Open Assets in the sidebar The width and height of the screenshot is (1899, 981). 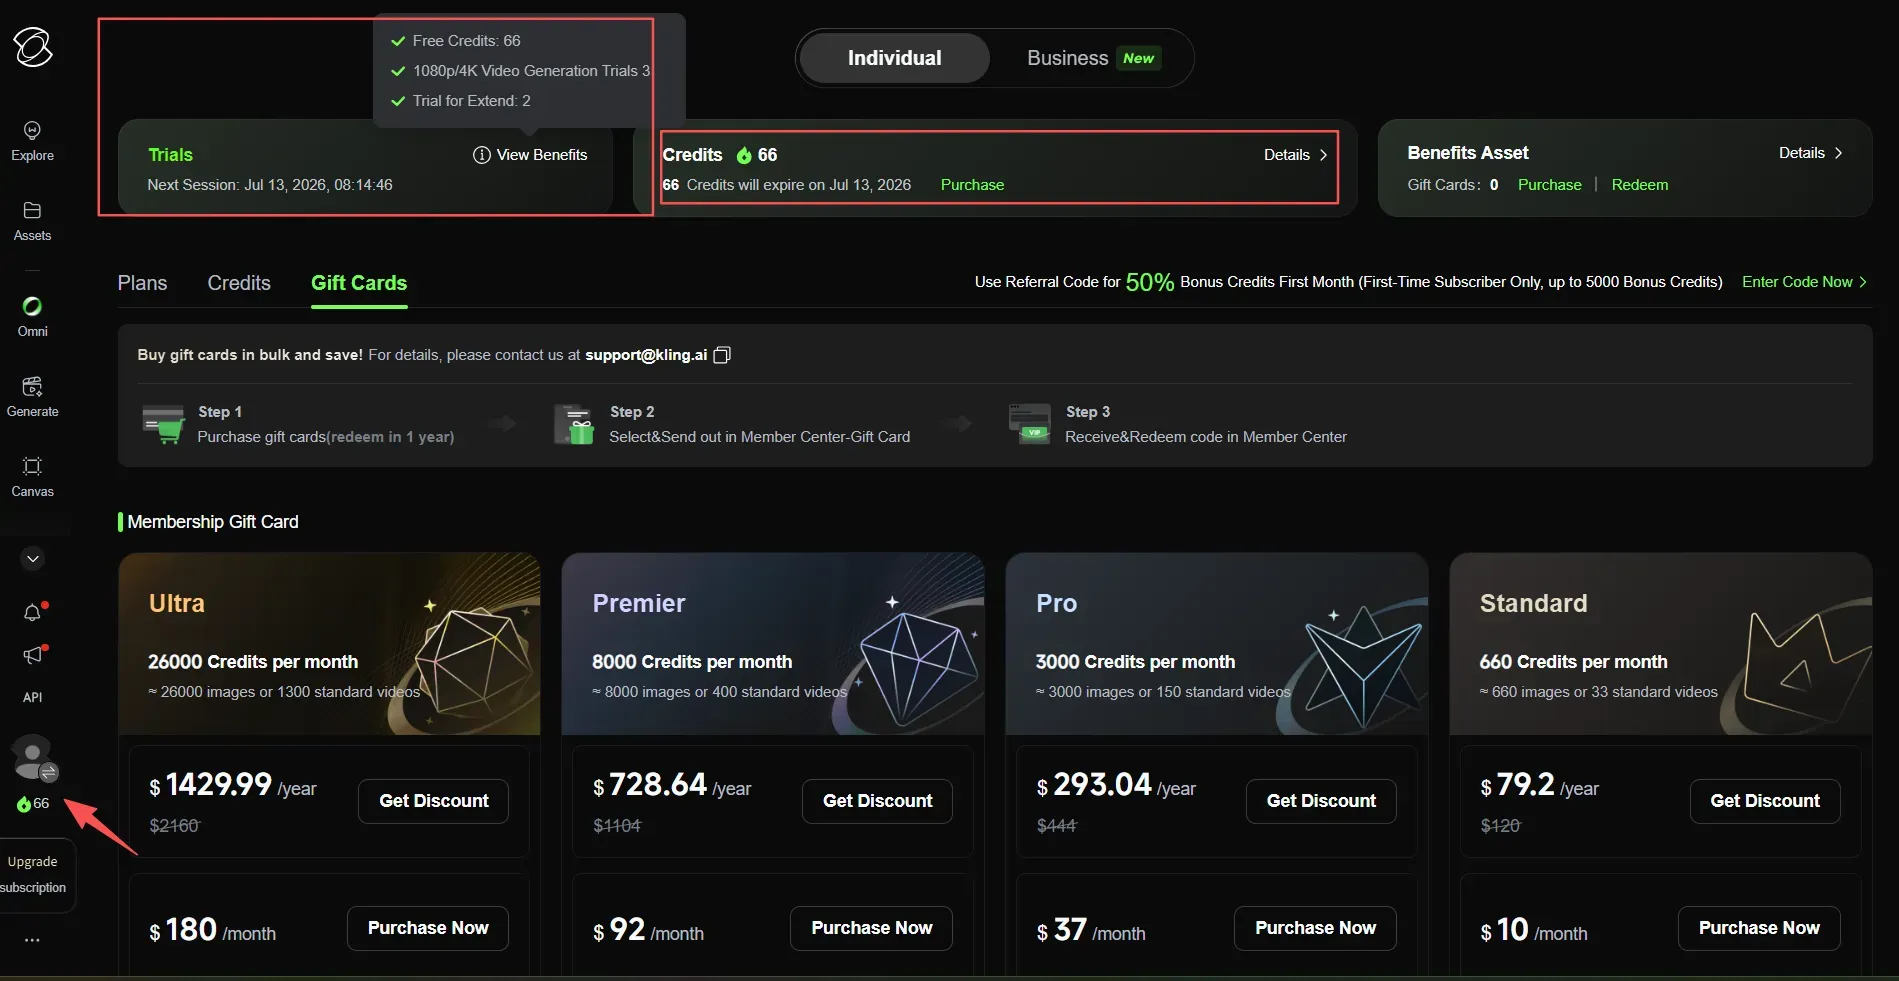[x=32, y=221]
